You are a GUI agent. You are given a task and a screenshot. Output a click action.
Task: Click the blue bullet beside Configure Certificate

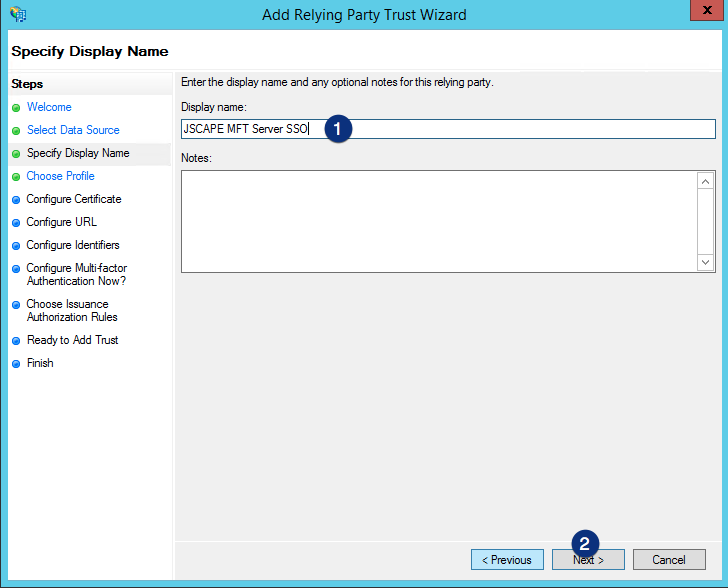pyautogui.click(x=16, y=200)
